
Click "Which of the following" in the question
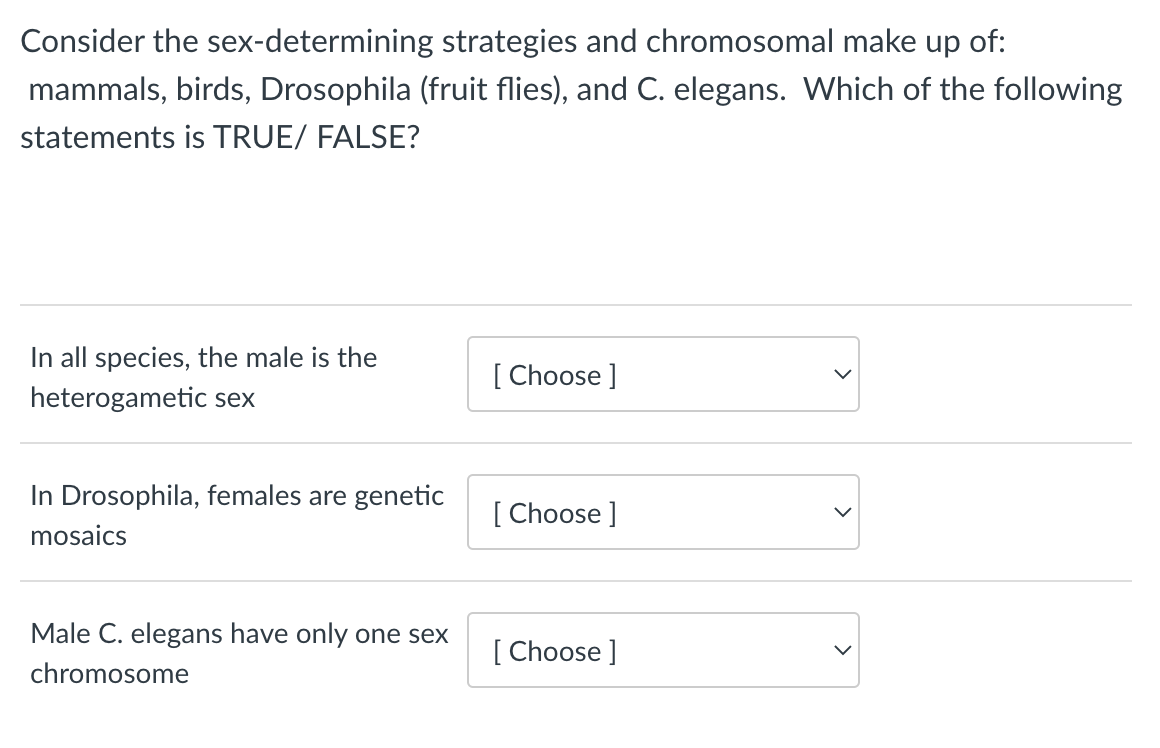pyautogui.click(x=963, y=89)
